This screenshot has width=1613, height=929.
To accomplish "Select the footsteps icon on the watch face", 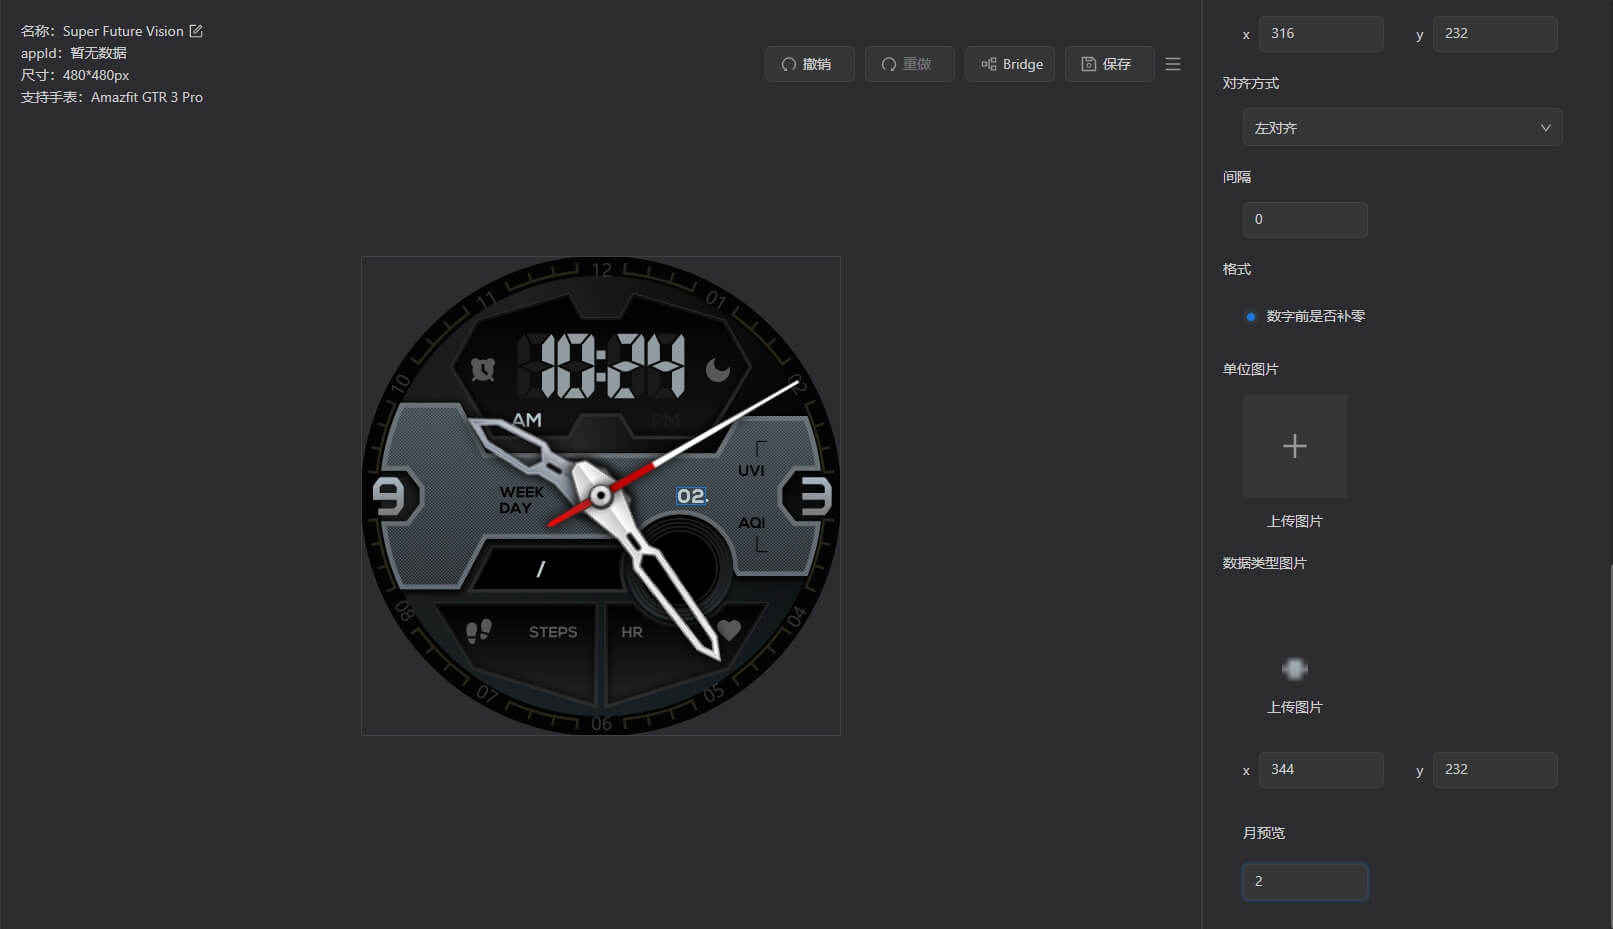I will 479,631.
